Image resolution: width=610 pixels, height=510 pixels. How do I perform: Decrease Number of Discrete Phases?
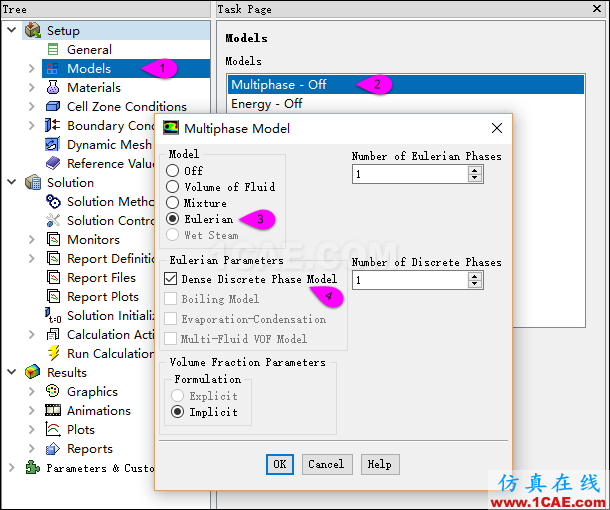pos(475,284)
